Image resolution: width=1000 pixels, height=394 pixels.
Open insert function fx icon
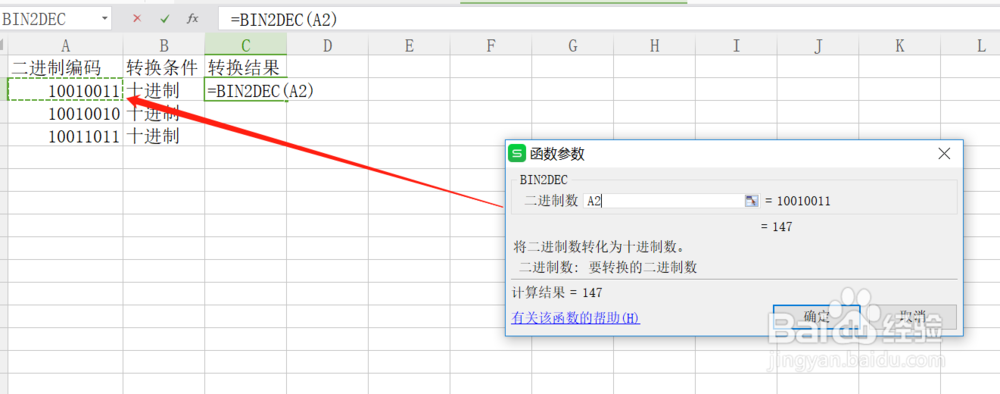(193, 19)
